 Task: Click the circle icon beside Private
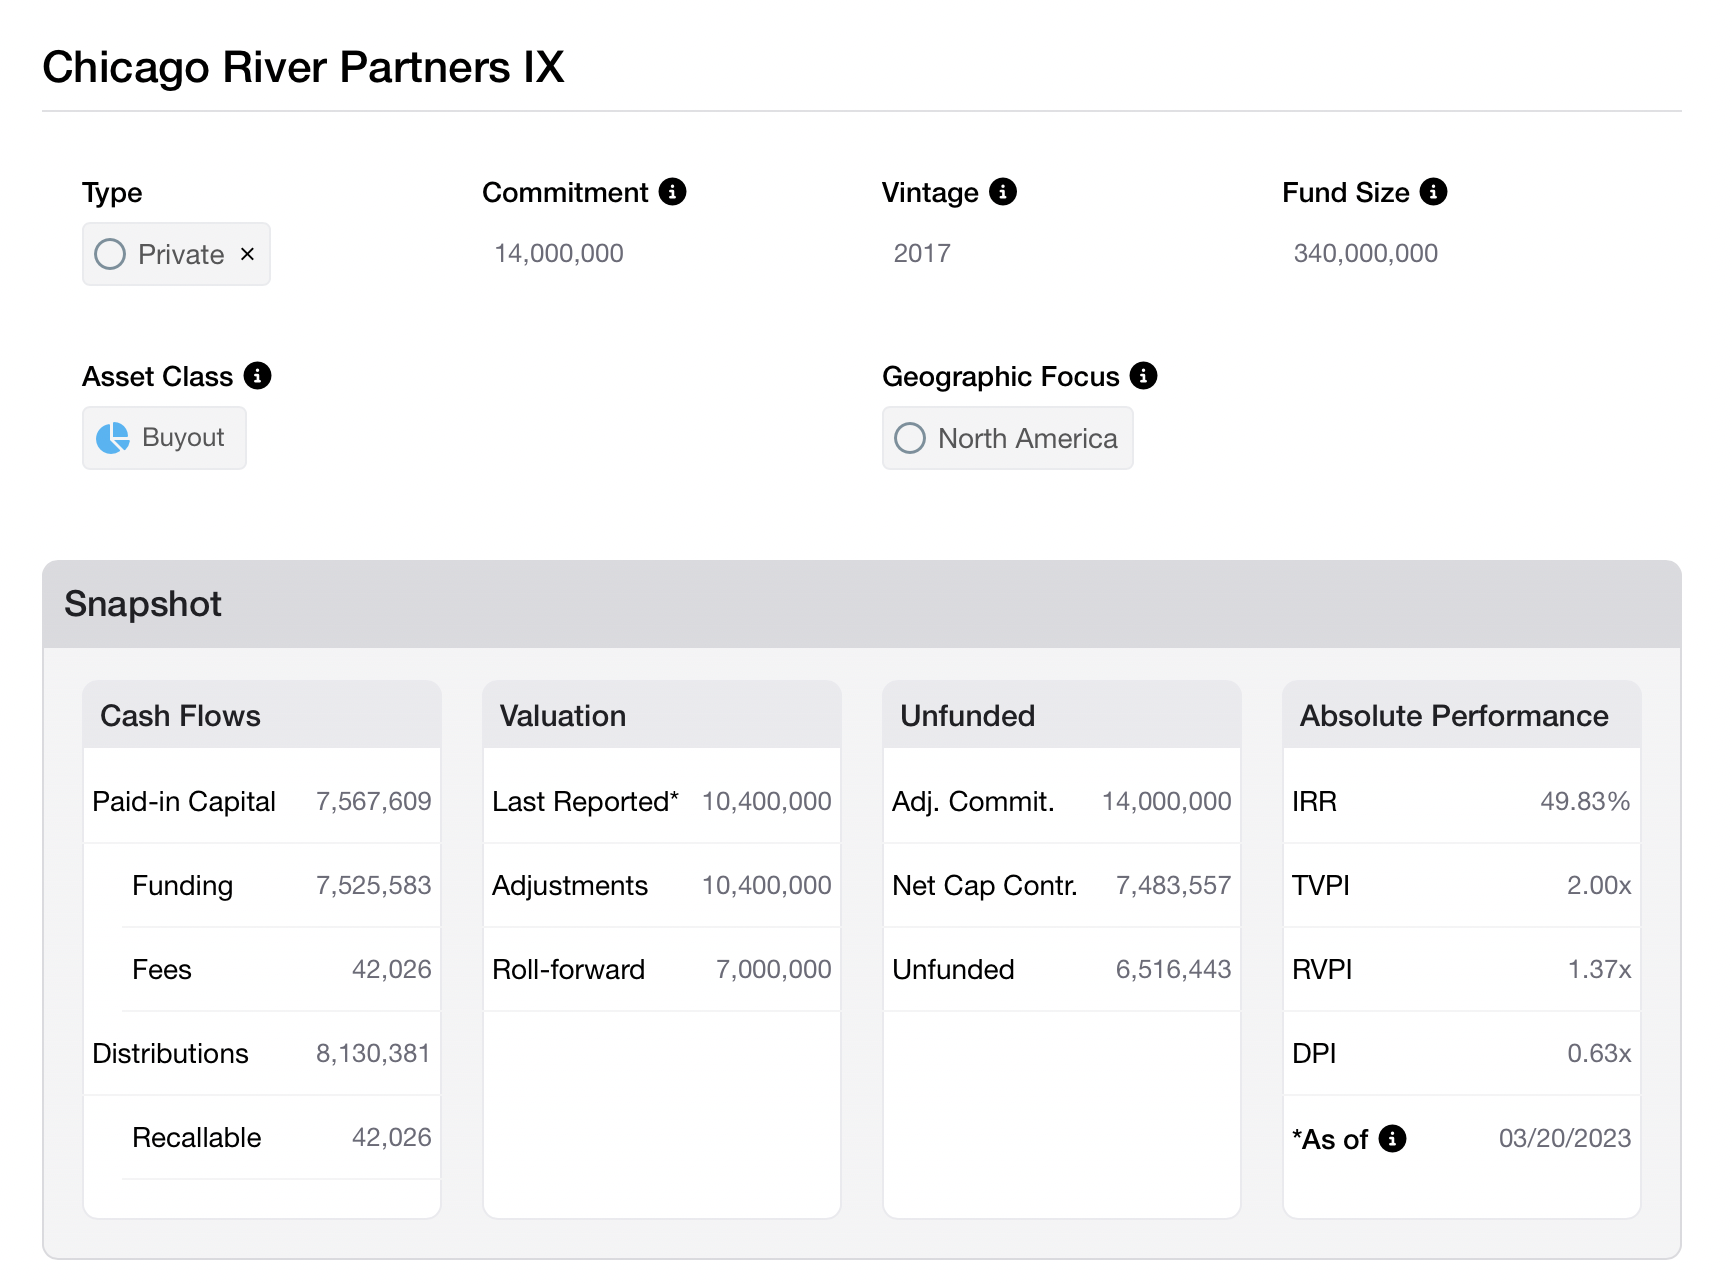pyautogui.click(x=110, y=254)
